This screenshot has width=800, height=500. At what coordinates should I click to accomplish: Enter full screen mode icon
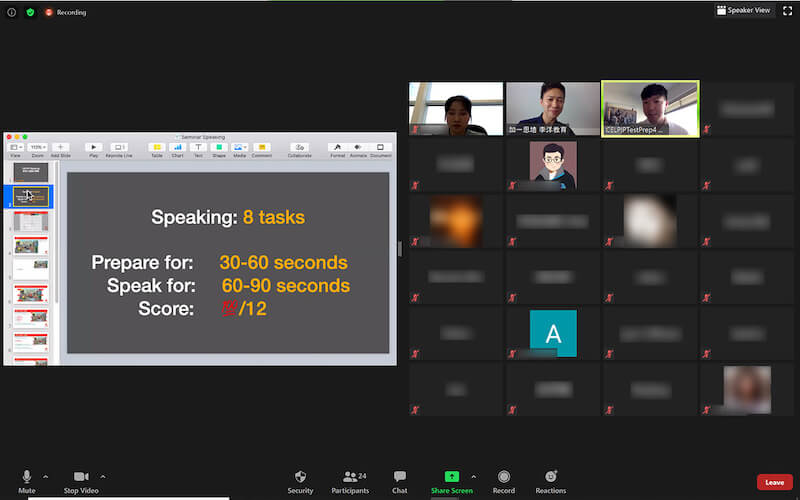point(787,10)
